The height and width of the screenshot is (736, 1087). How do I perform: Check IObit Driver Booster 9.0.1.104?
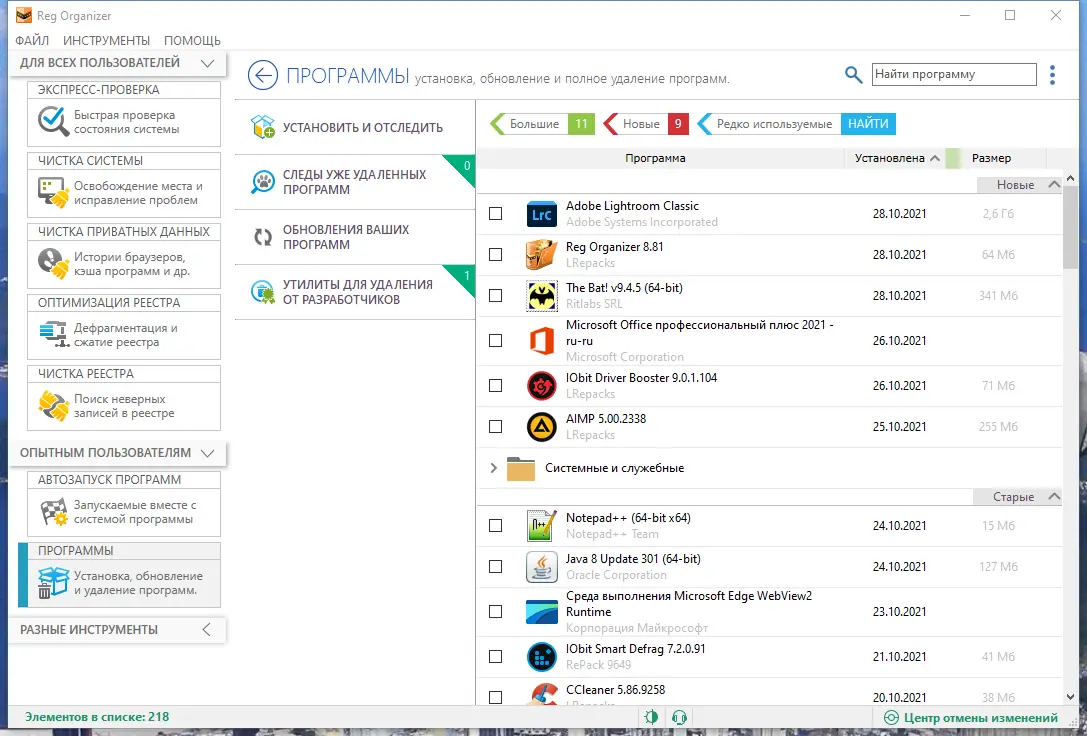tap(496, 385)
